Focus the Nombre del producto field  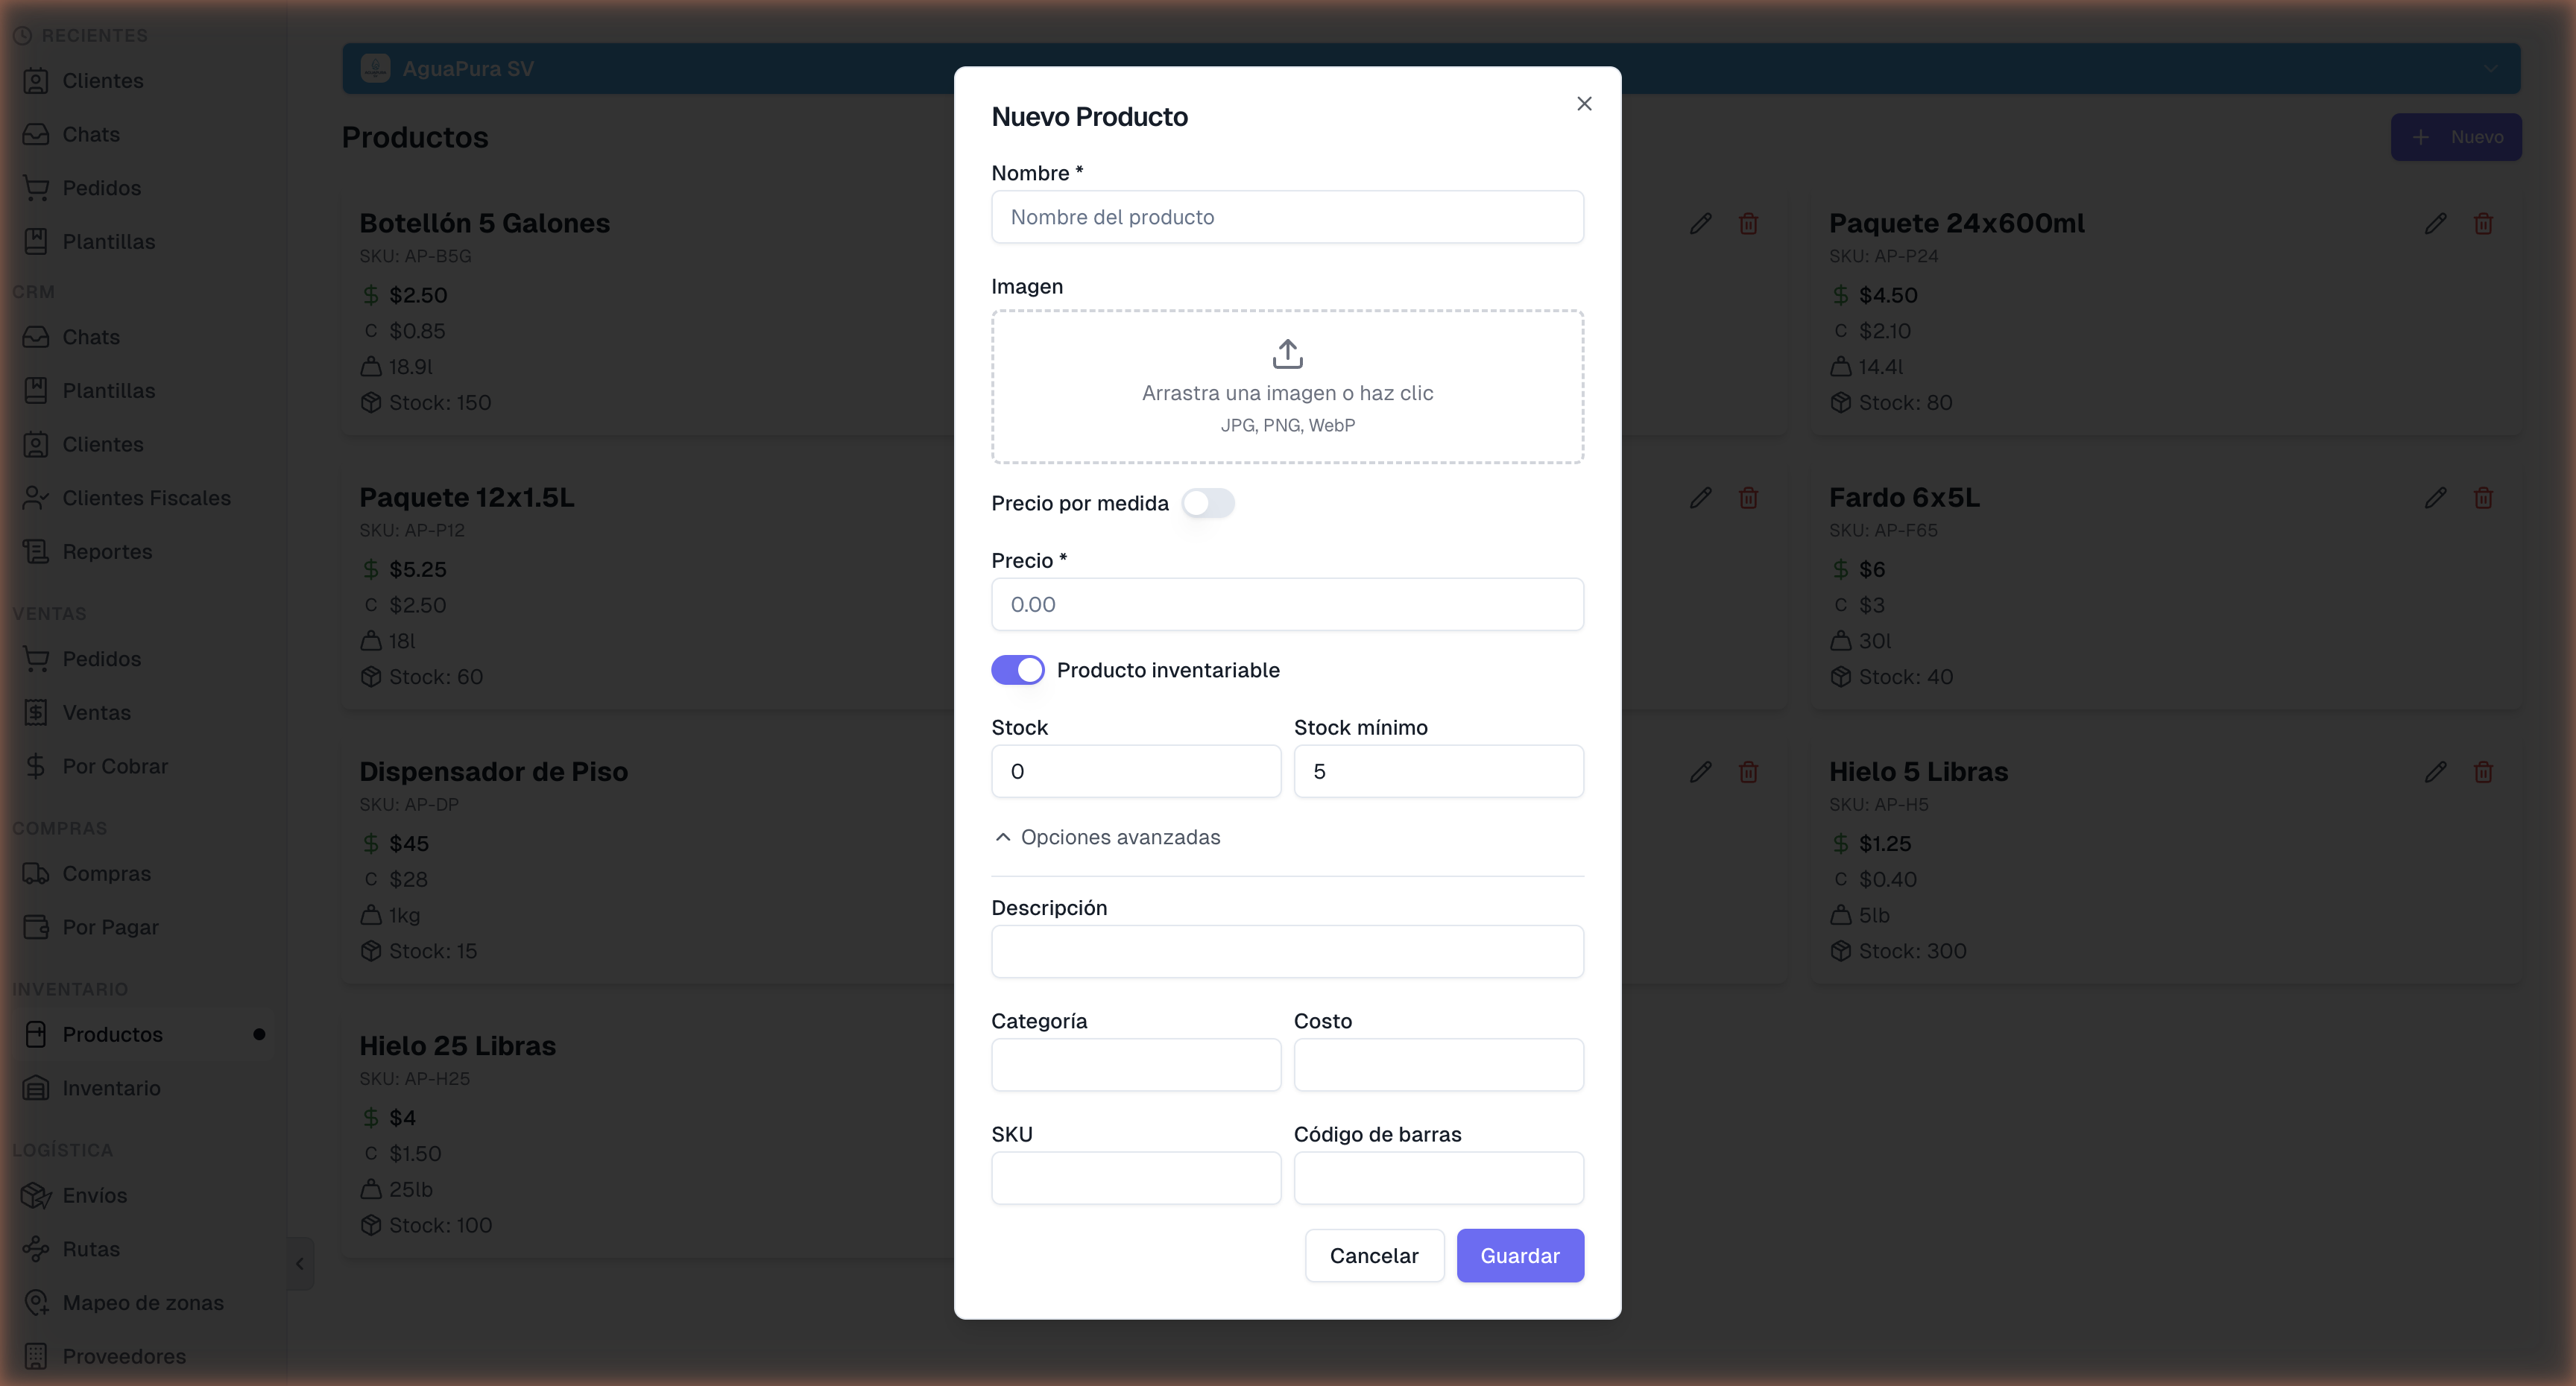[1286, 217]
